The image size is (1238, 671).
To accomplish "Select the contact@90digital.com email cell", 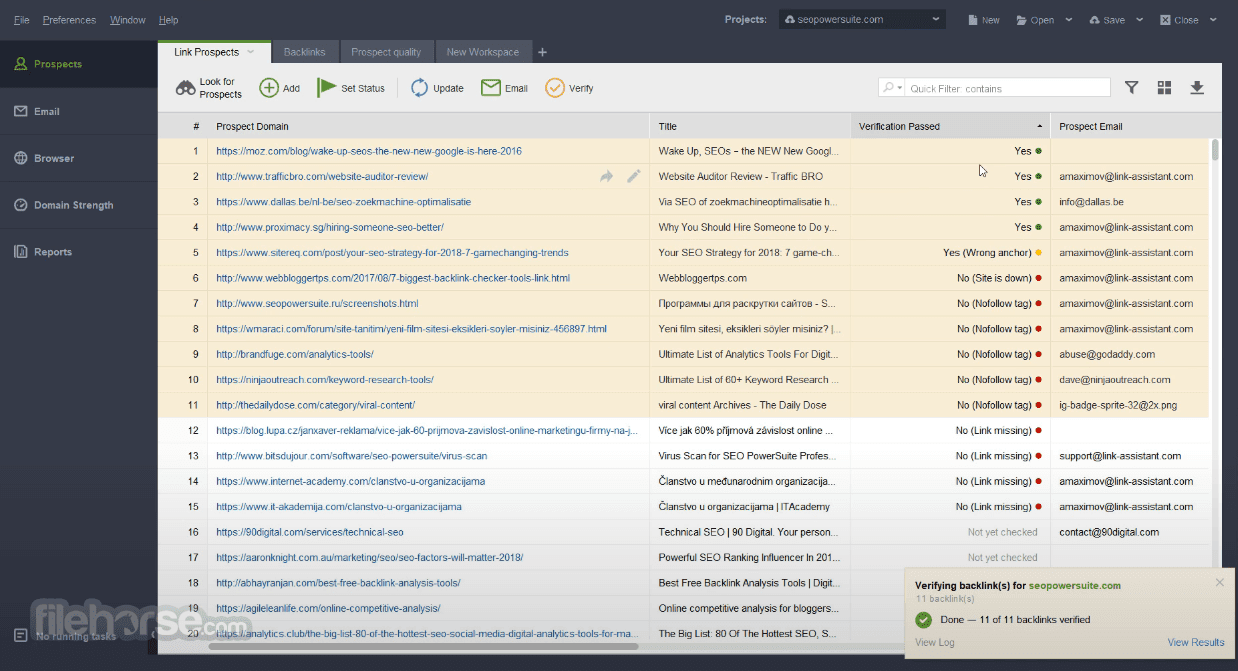I will [x=1130, y=532].
